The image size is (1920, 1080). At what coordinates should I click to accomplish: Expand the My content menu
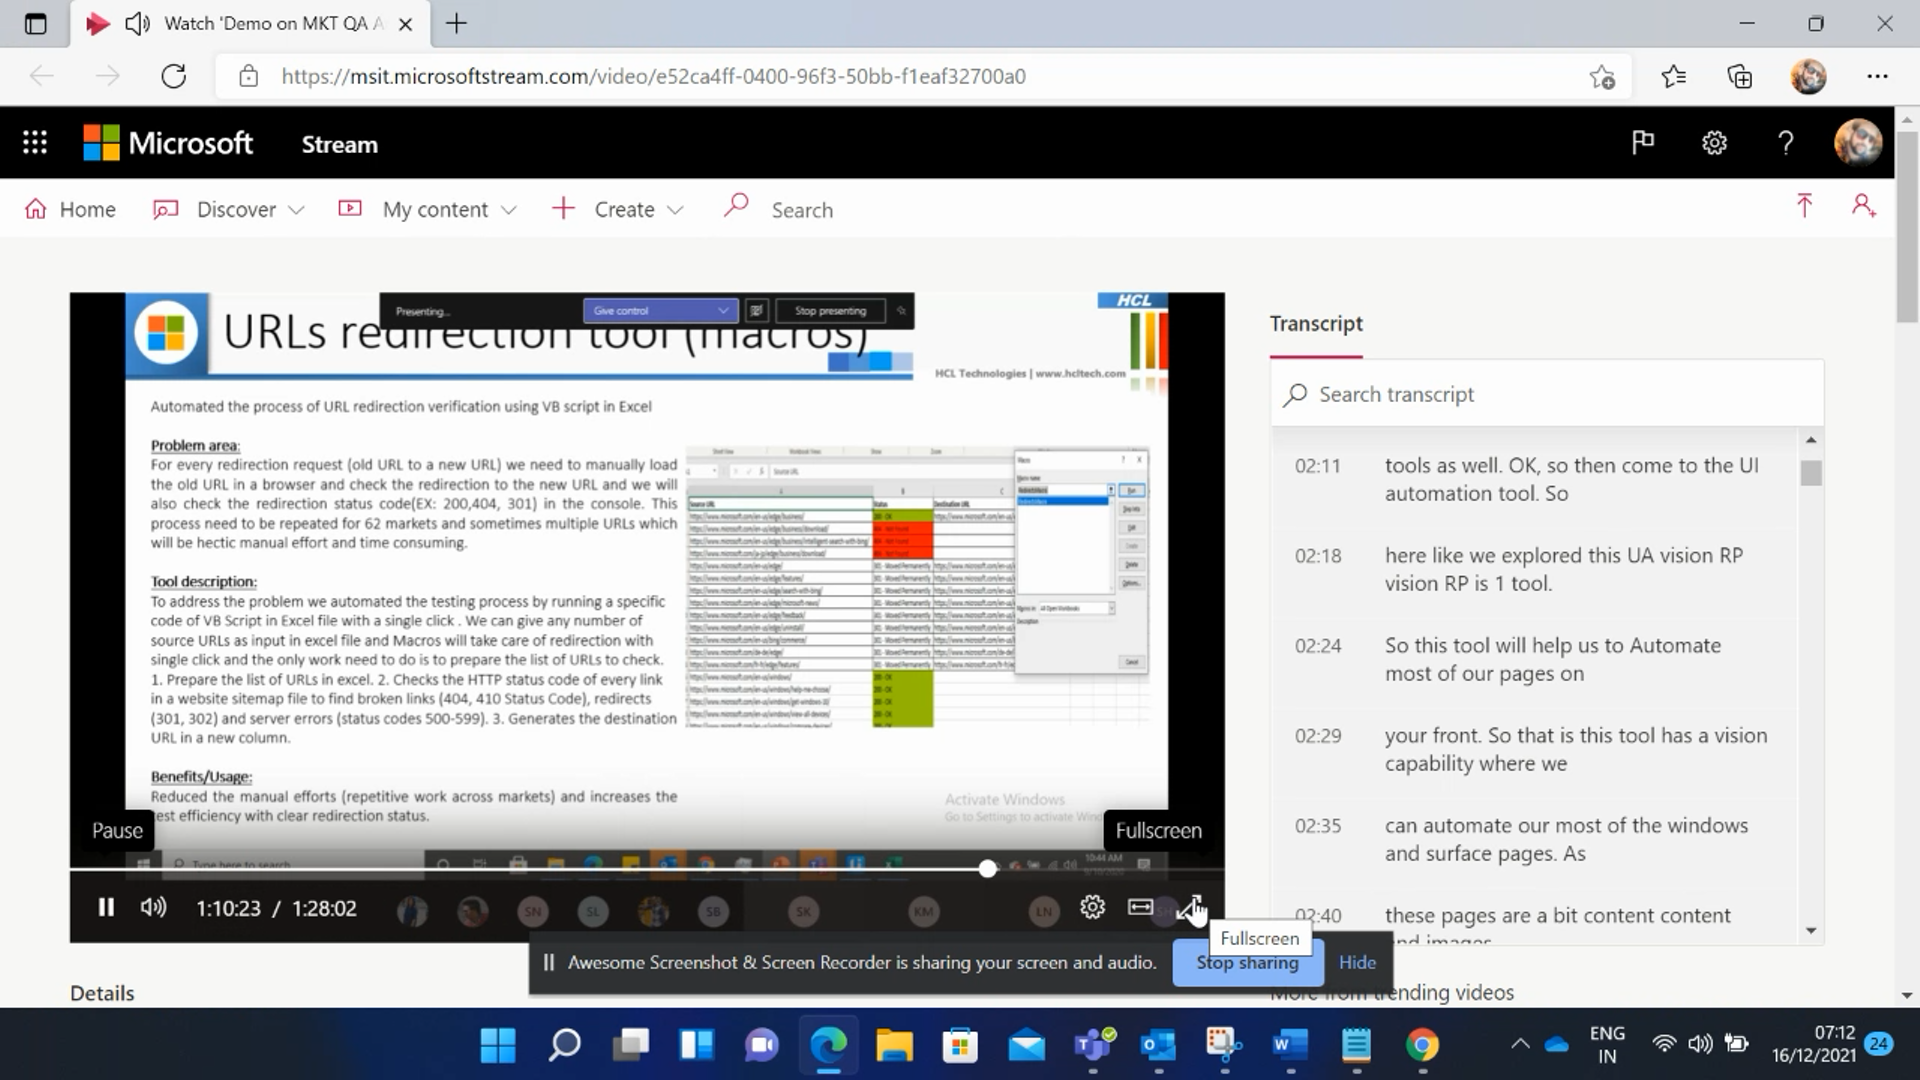427,209
